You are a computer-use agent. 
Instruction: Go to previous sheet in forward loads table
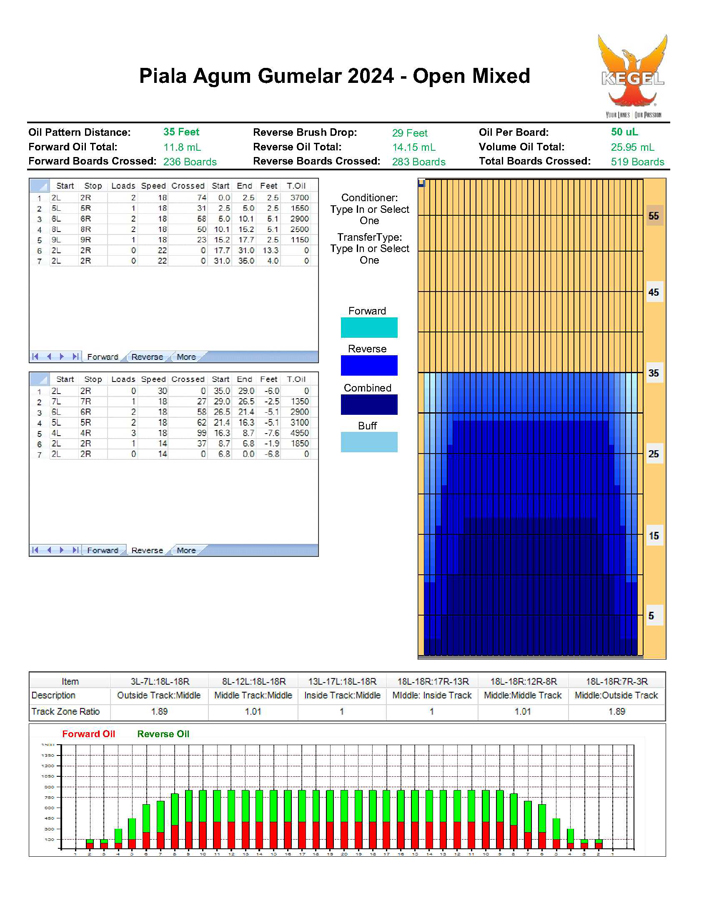49,357
